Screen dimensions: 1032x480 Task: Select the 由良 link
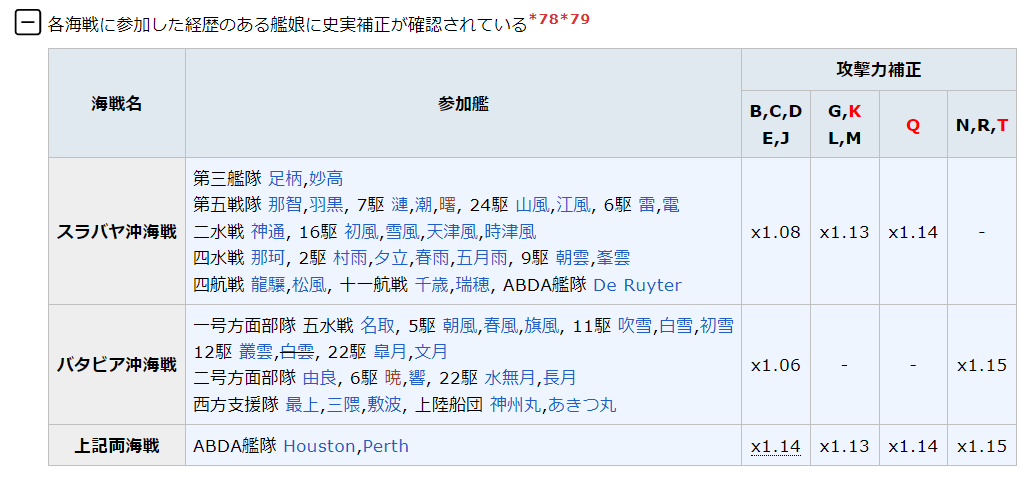(x=319, y=378)
